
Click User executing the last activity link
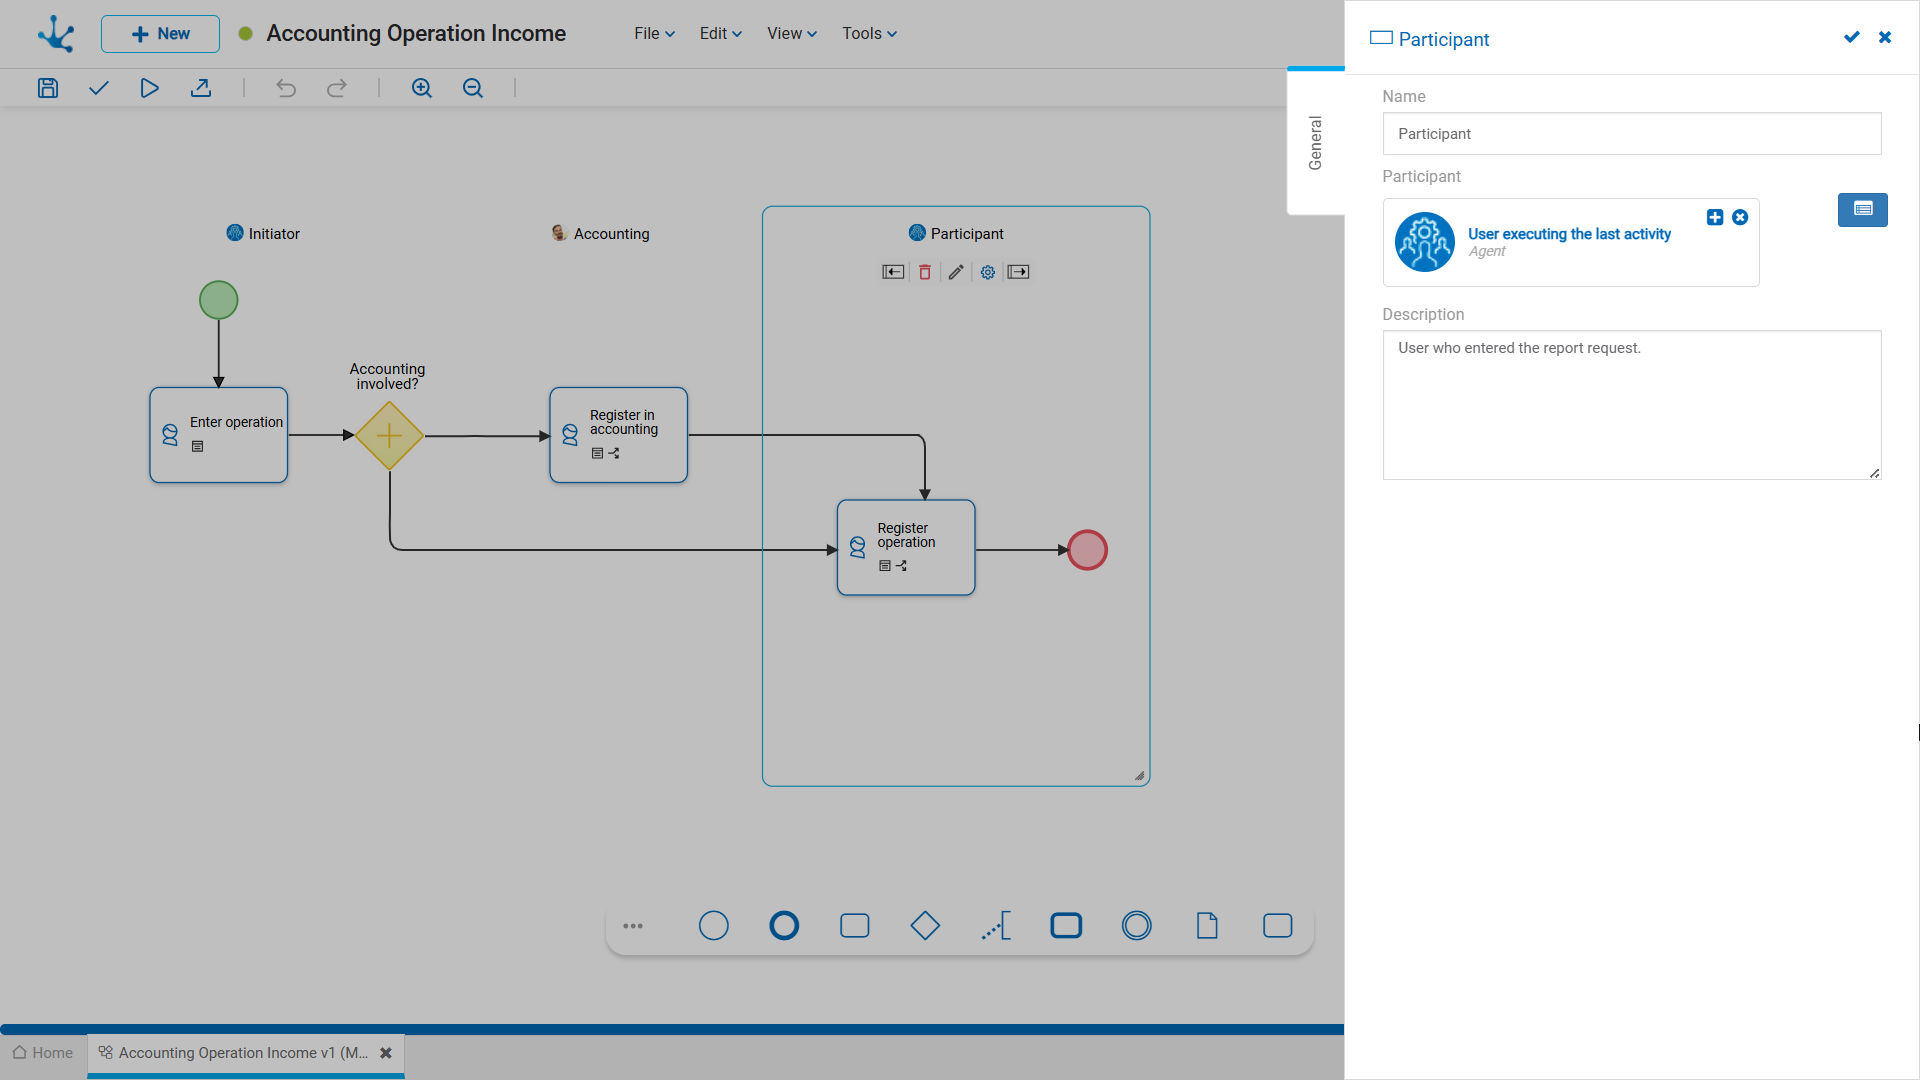(1569, 234)
